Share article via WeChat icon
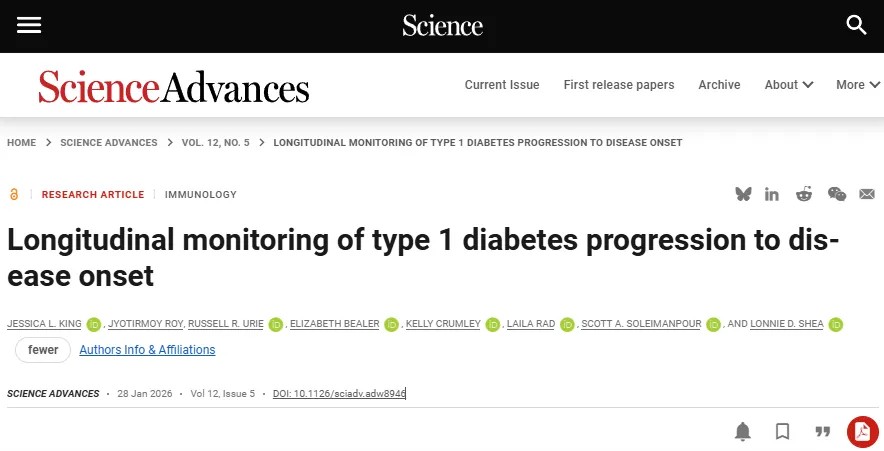 pyautogui.click(x=836, y=194)
